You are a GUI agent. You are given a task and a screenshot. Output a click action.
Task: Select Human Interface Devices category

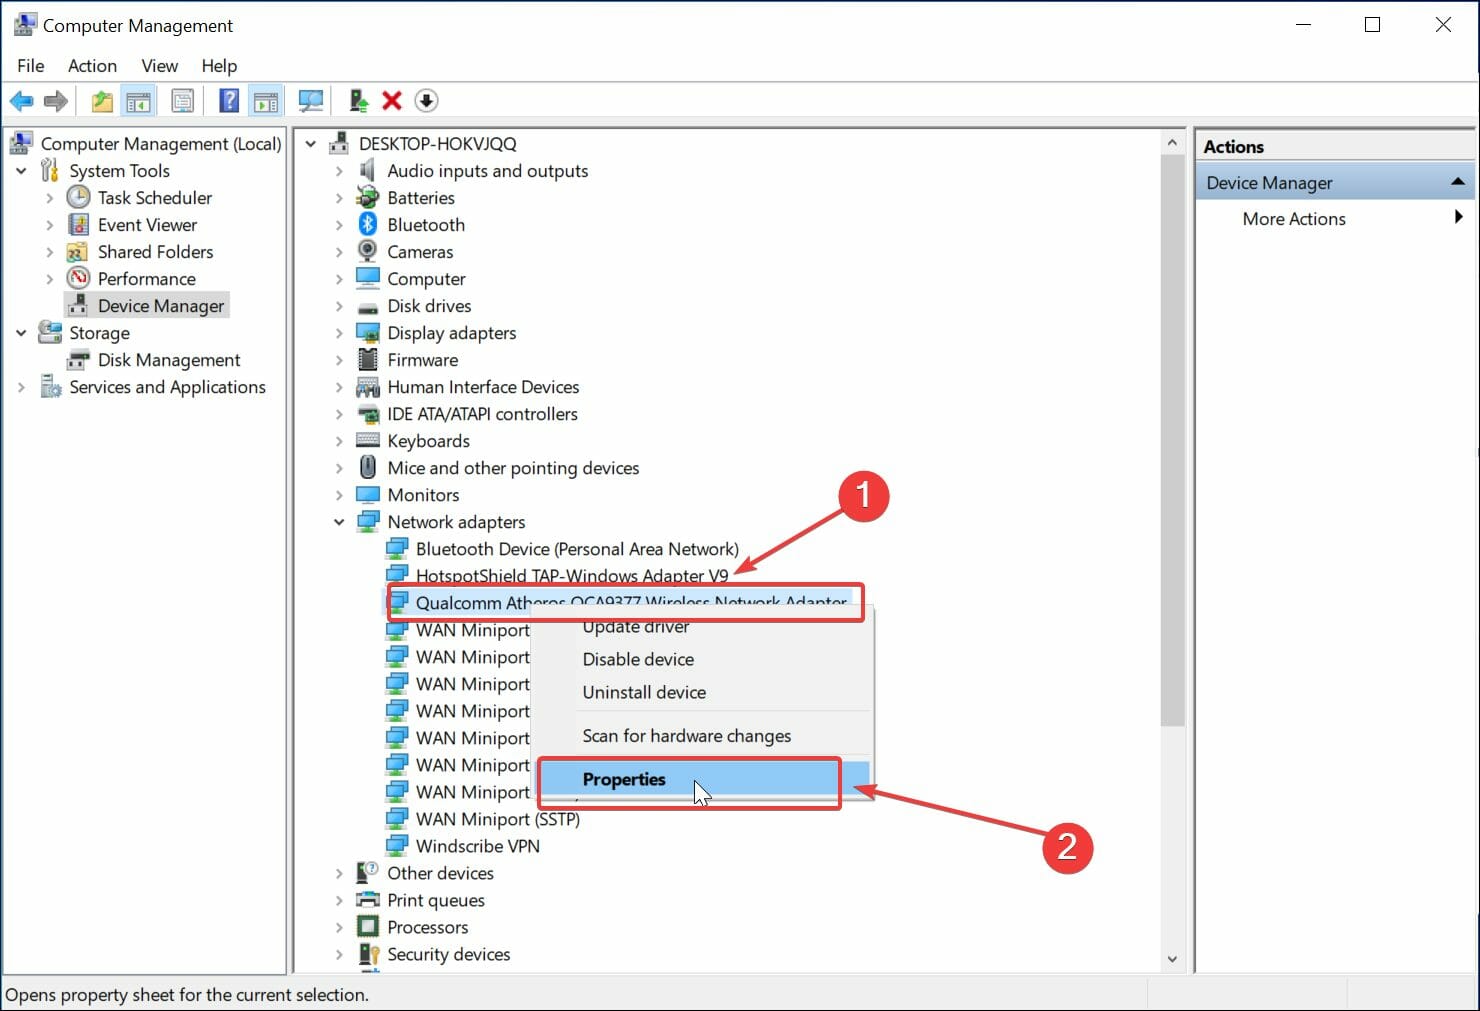point(483,387)
